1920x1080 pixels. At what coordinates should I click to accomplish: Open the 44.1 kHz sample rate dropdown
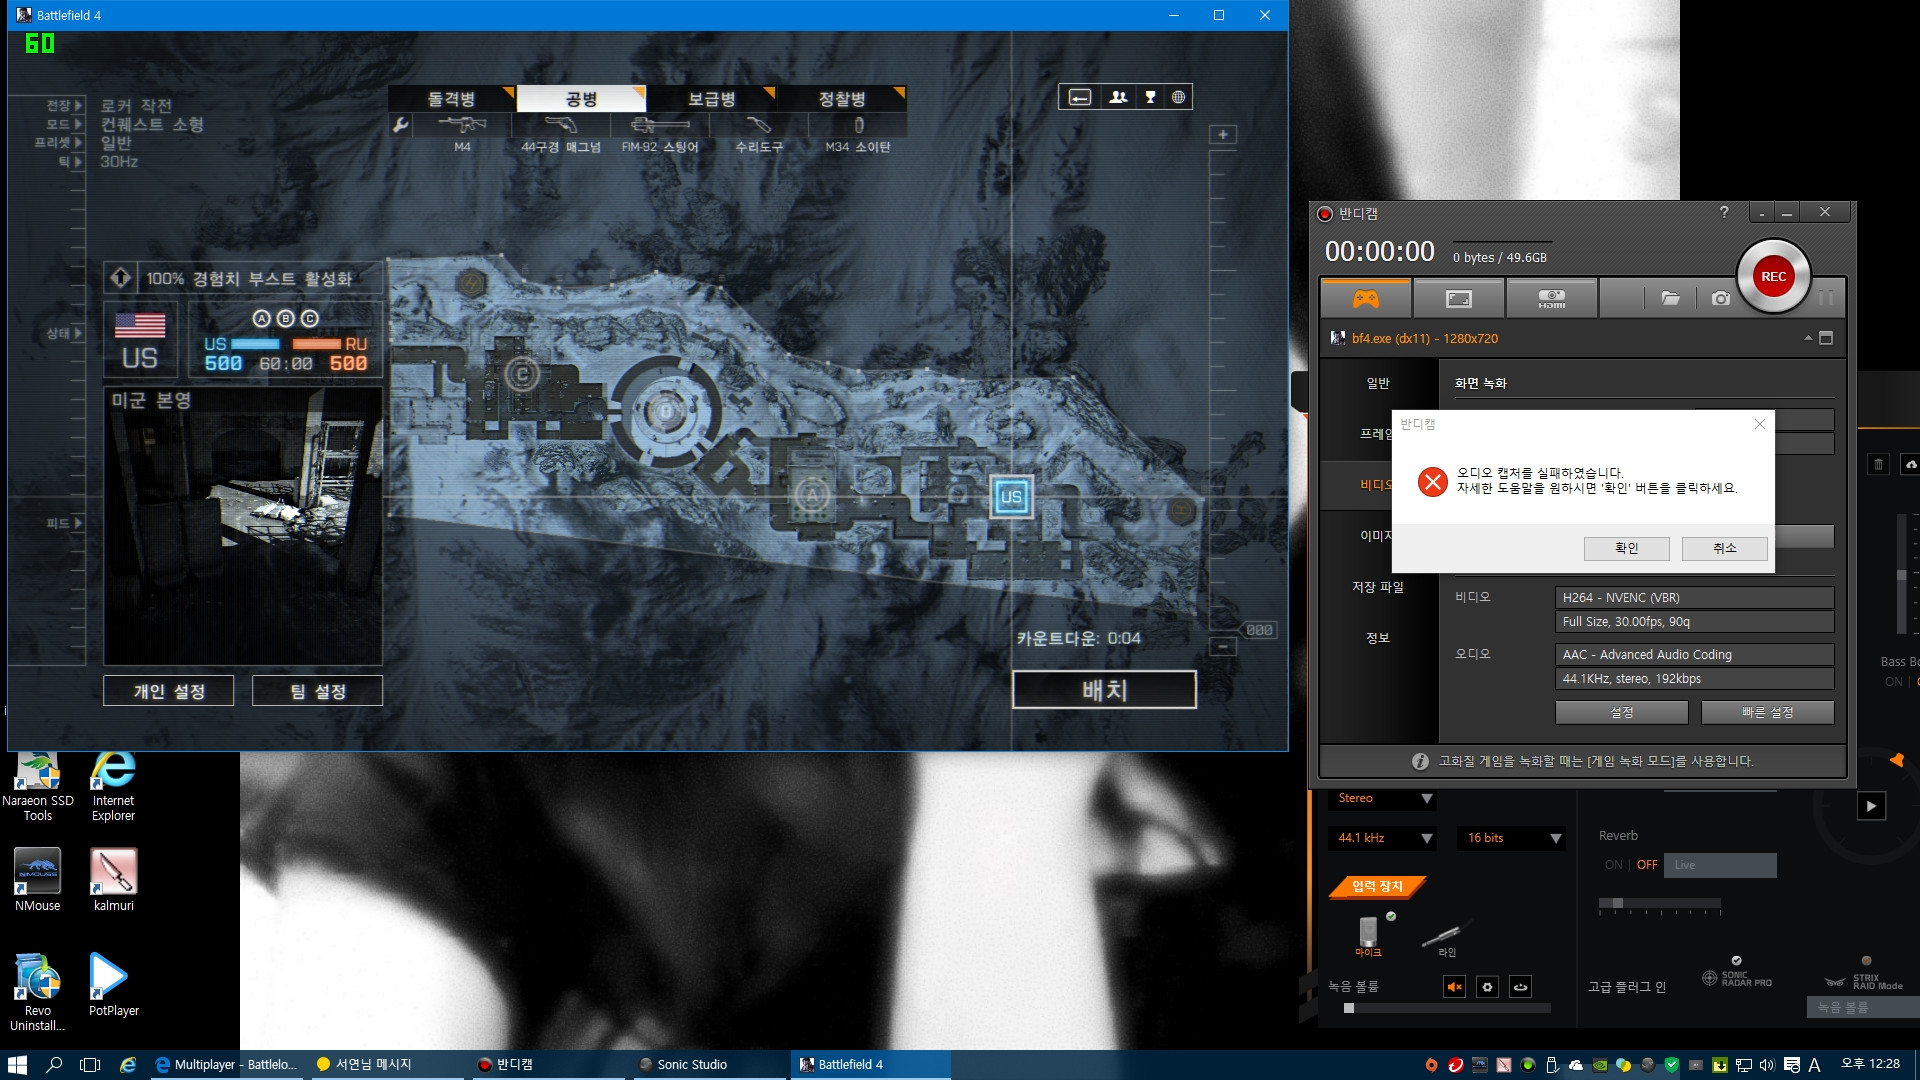point(1384,838)
